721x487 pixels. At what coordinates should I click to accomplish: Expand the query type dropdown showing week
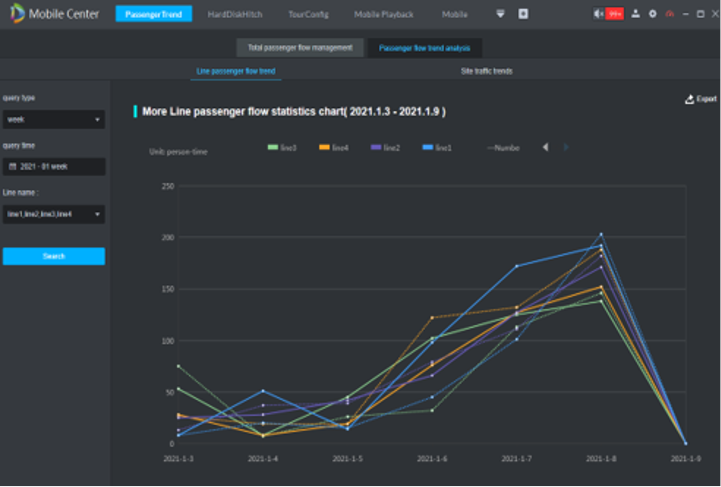(54, 120)
